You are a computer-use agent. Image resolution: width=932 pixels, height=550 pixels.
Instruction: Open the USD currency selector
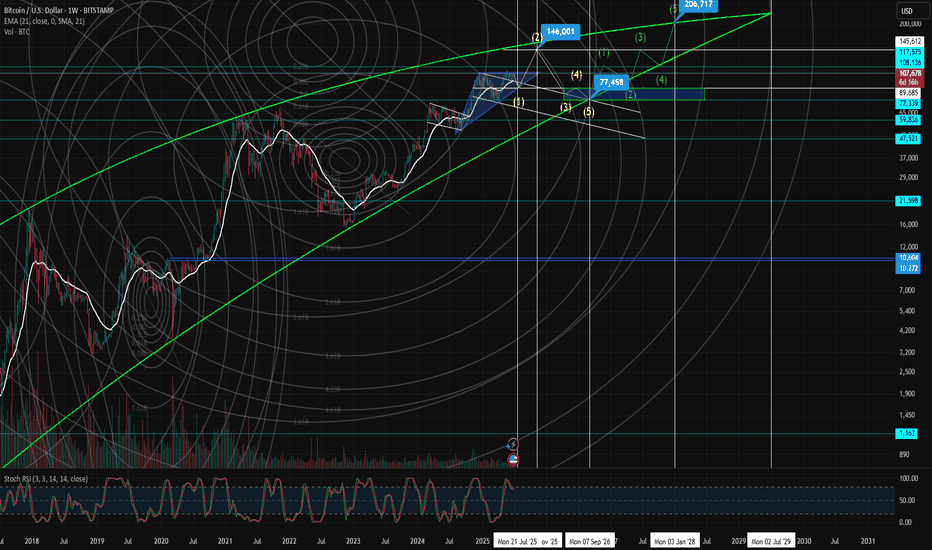pos(907,11)
